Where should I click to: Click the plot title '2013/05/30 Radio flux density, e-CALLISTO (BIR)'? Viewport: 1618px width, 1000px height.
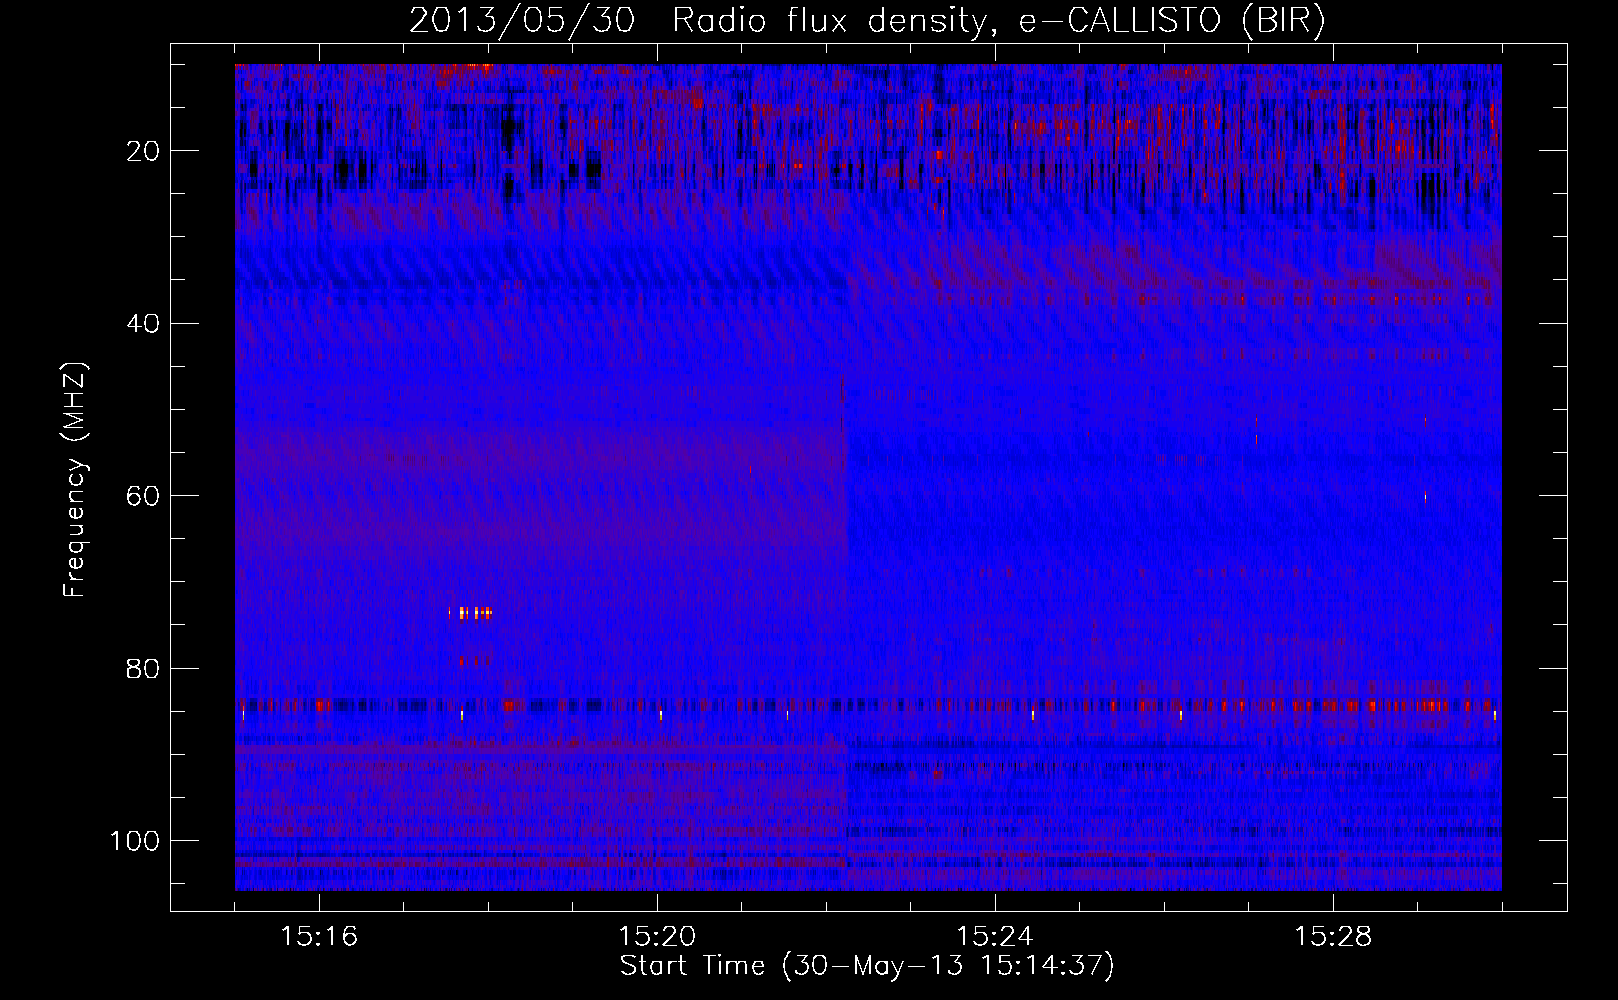(x=867, y=21)
